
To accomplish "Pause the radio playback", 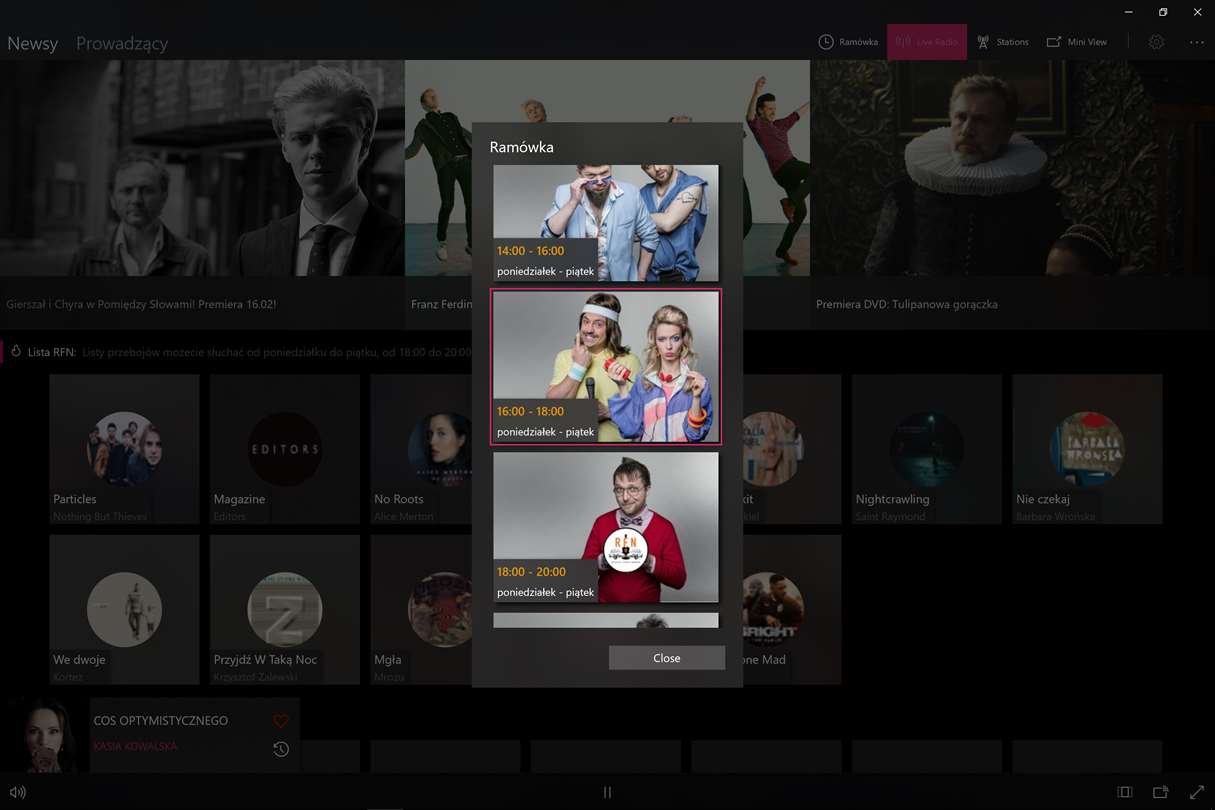I will click(x=607, y=792).
